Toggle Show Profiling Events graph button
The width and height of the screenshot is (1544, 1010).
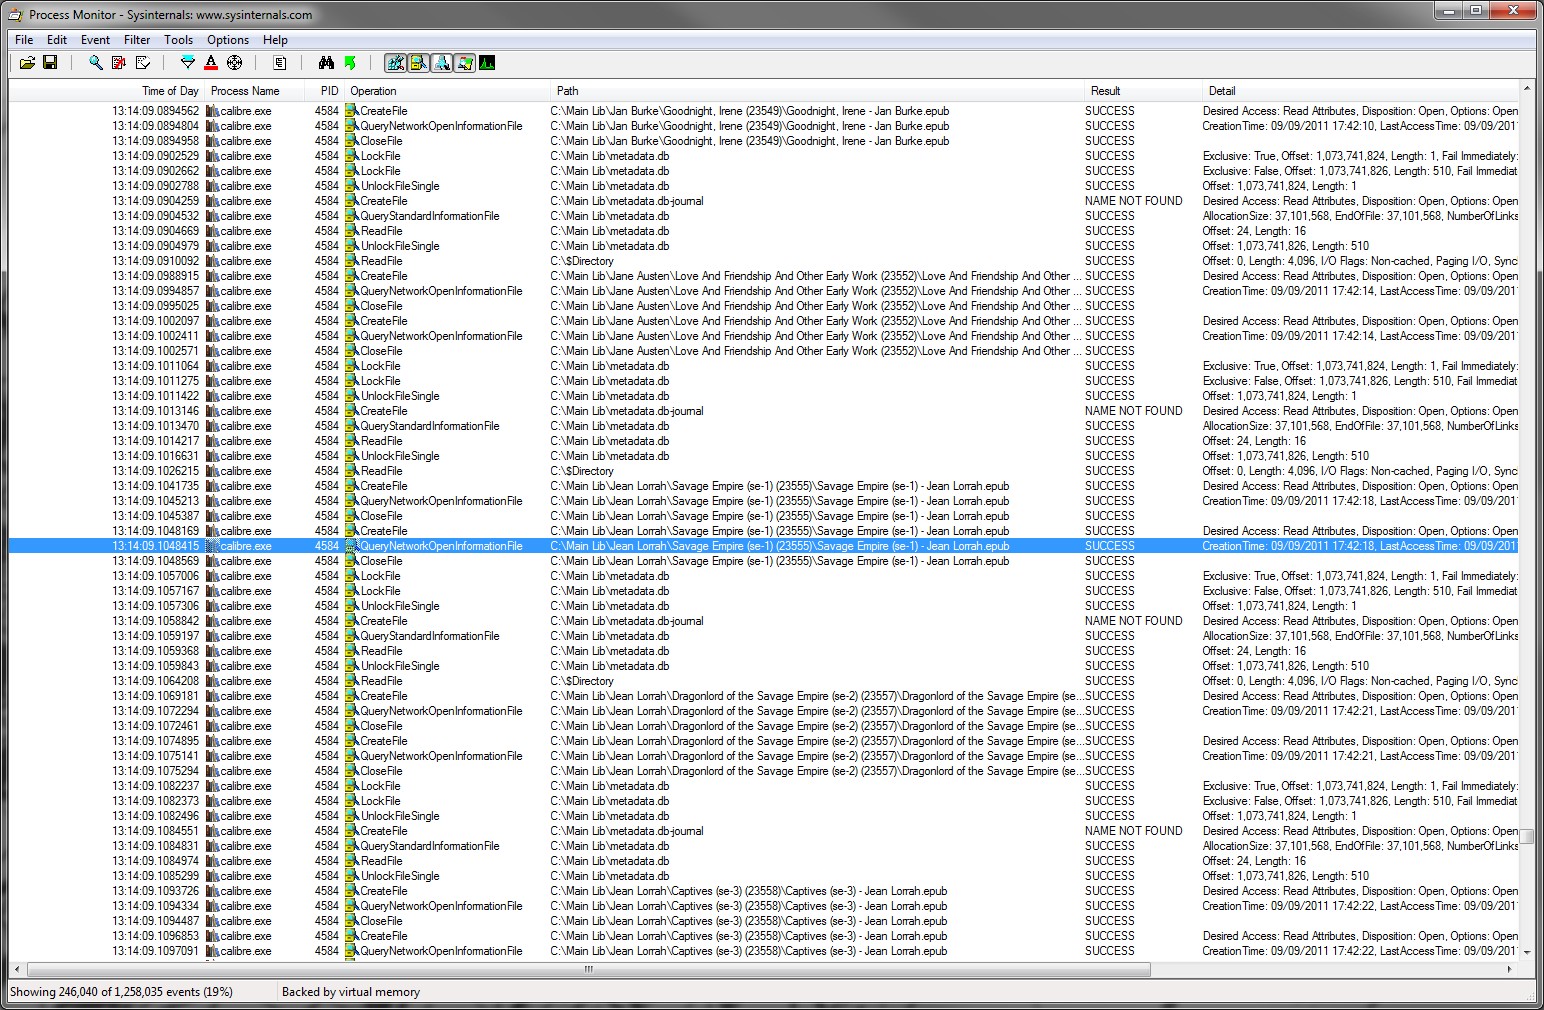click(487, 63)
